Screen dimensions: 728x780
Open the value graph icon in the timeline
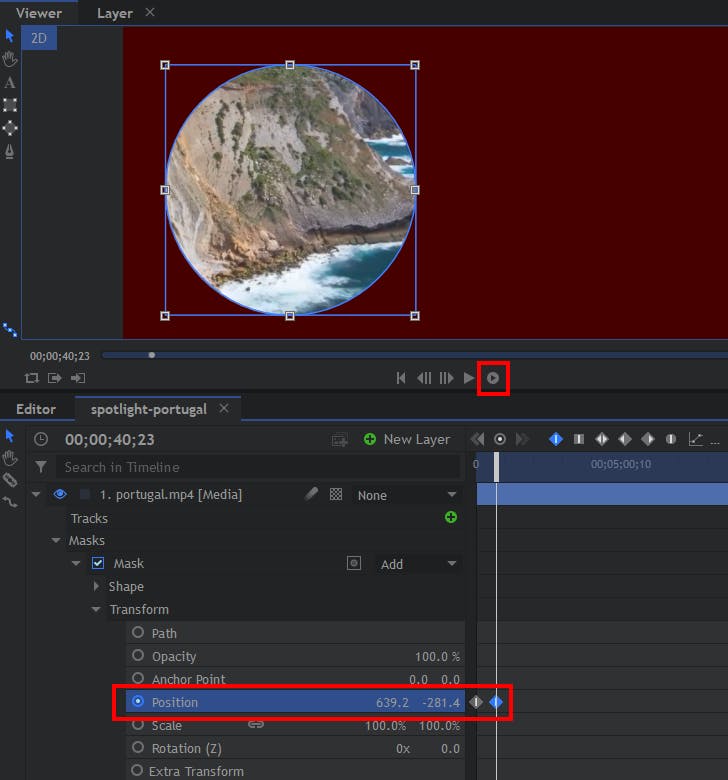pyautogui.click(x=696, y=439)
